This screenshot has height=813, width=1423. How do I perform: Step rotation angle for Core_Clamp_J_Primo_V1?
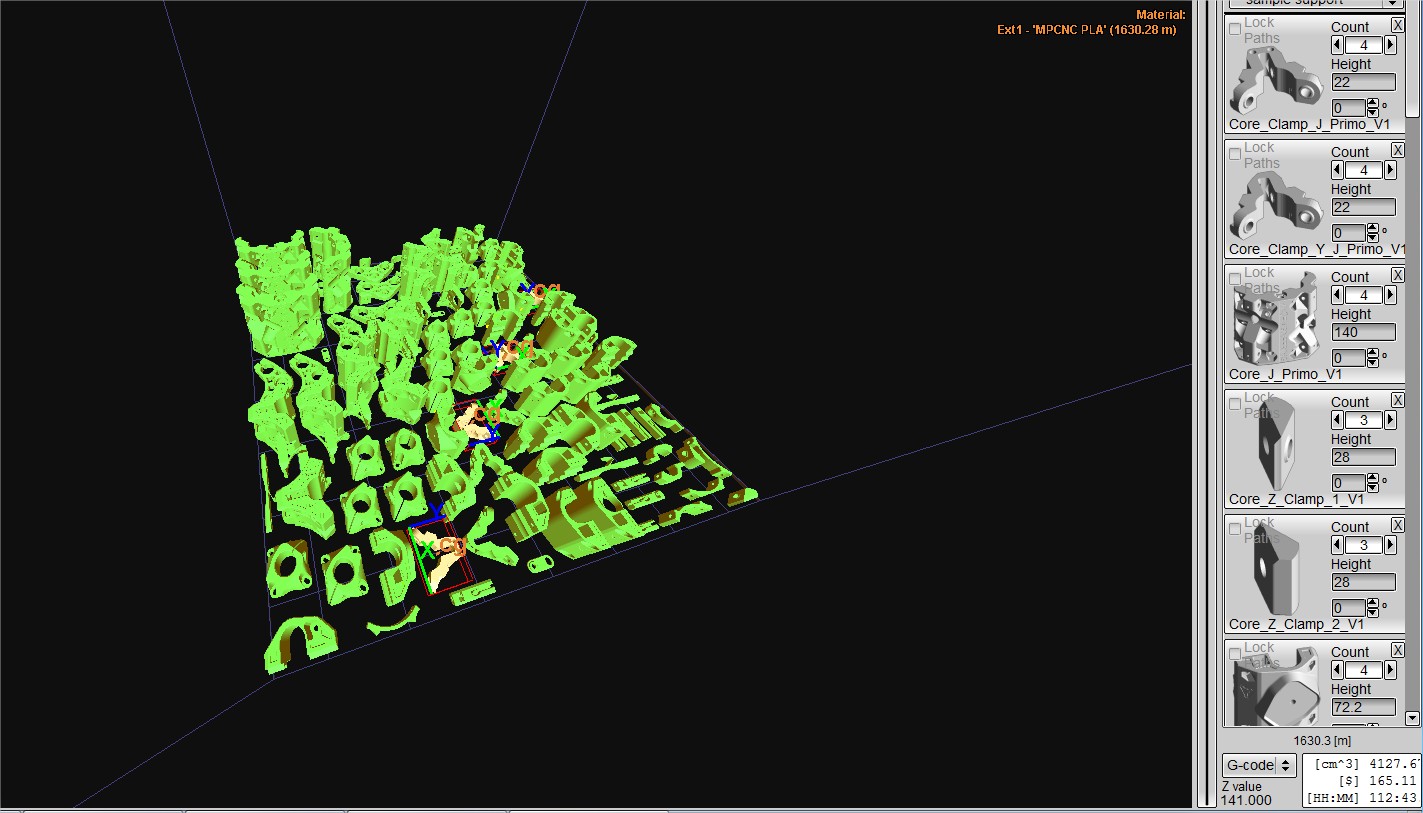1372,107
